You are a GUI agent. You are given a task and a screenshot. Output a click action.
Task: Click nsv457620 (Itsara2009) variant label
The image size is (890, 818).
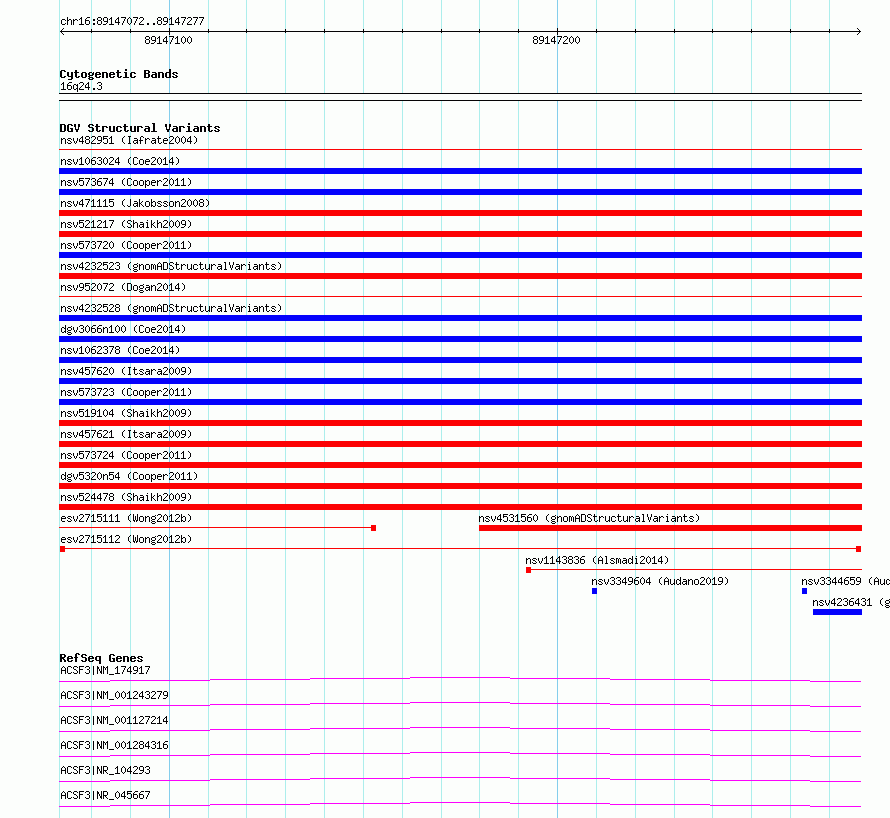(x=126, y=371)
